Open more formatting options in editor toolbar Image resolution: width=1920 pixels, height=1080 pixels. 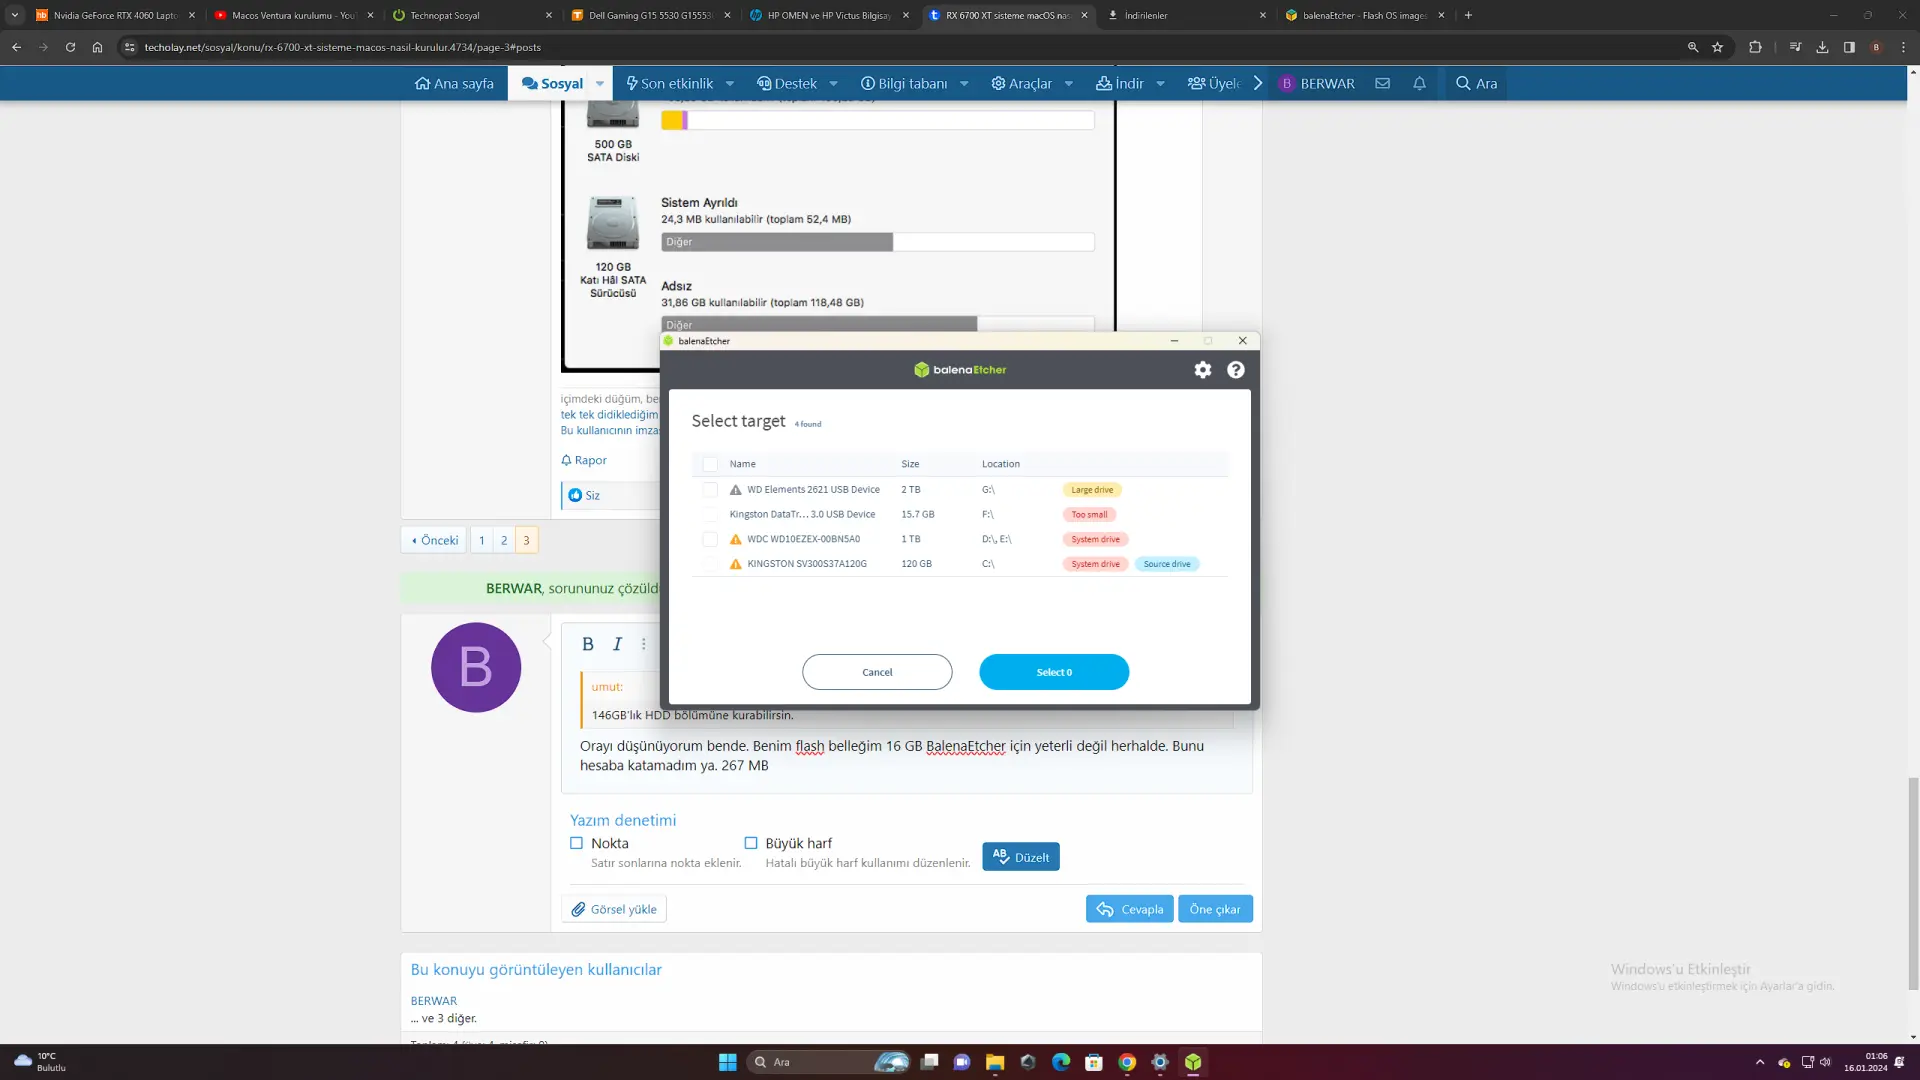click(644, 644)
